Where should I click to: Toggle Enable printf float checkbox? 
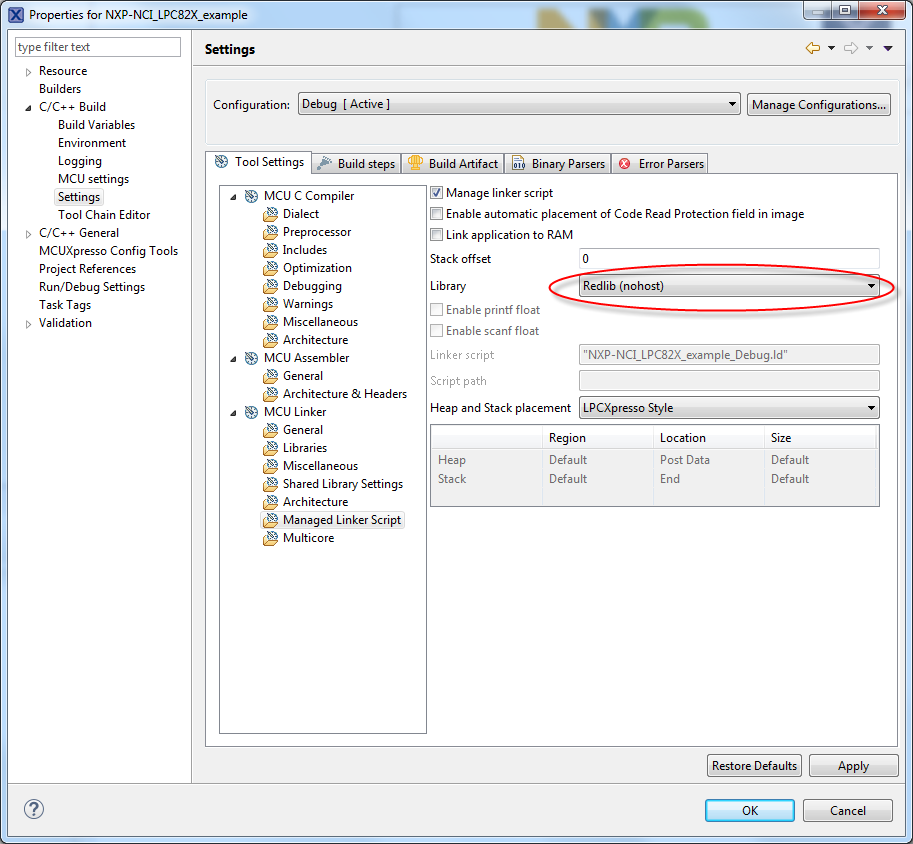pyautogui.click(x=436, y=310)
